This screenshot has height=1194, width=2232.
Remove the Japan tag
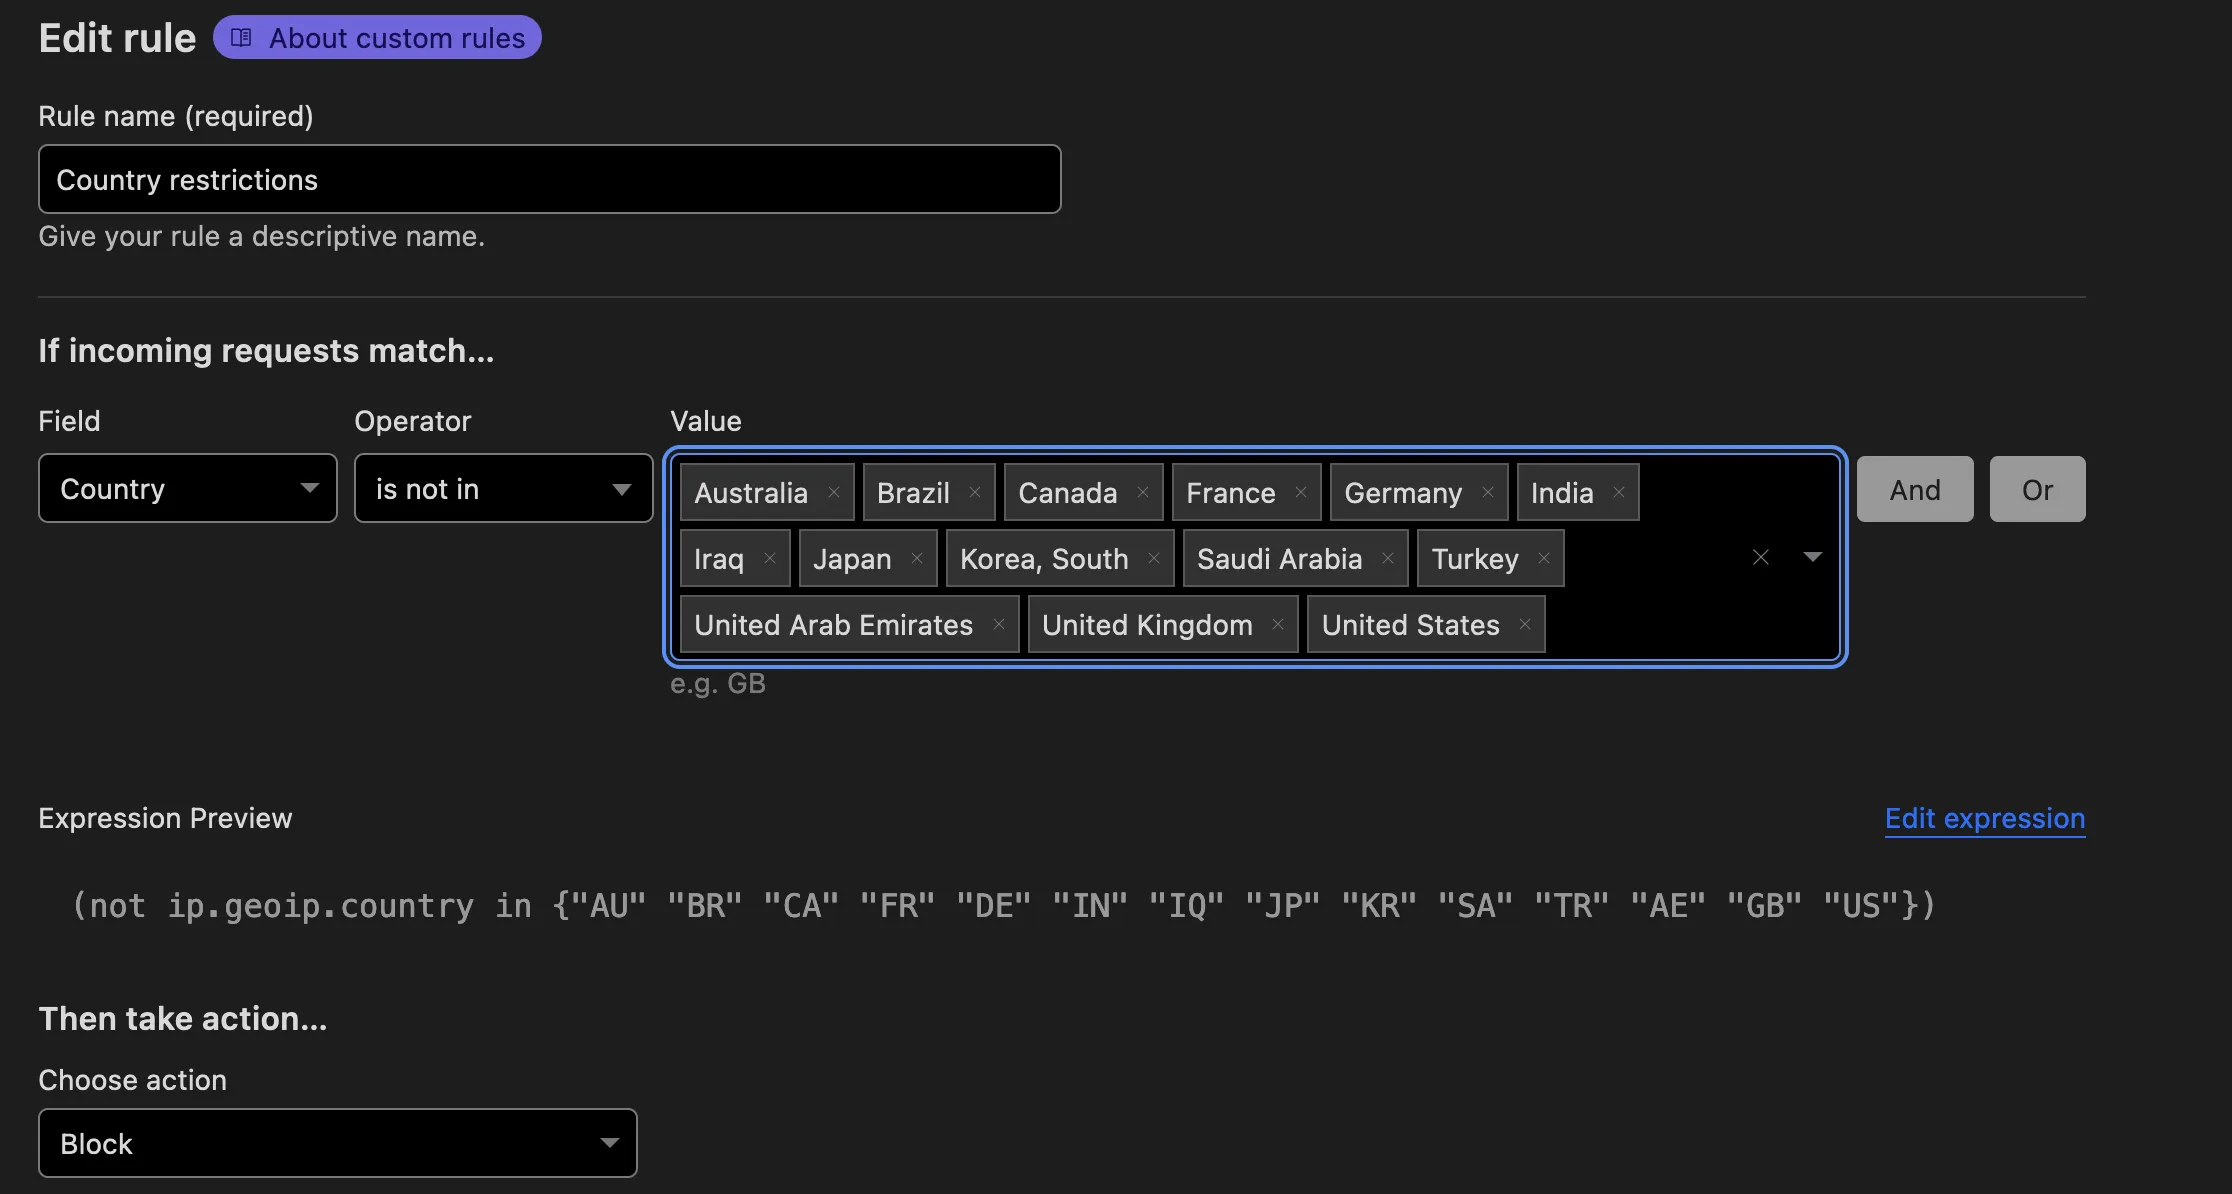pyautogui.click(x=917, y=558)
